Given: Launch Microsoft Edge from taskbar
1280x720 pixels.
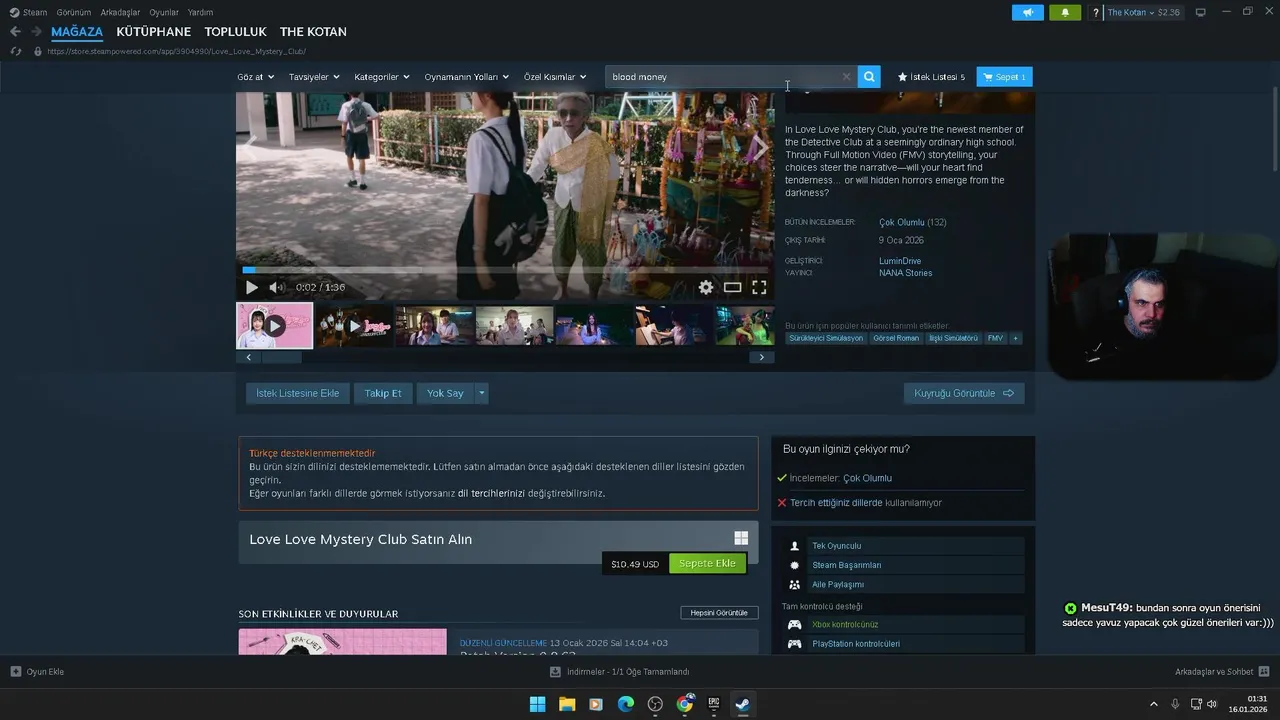Looking at the screenshot, I should pyautogui.click(x=625, y=704).
